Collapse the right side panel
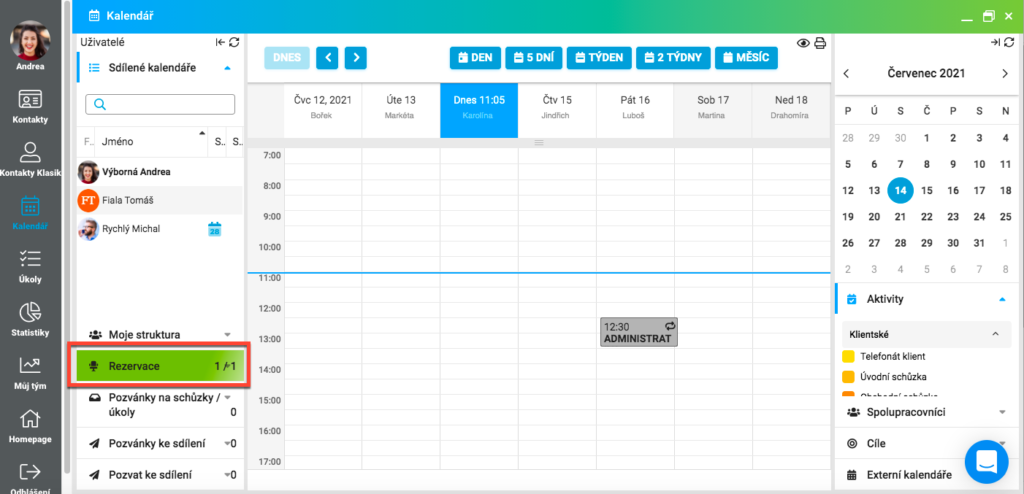This screenshot has width=1024, height=494. [x=995, y=42]
